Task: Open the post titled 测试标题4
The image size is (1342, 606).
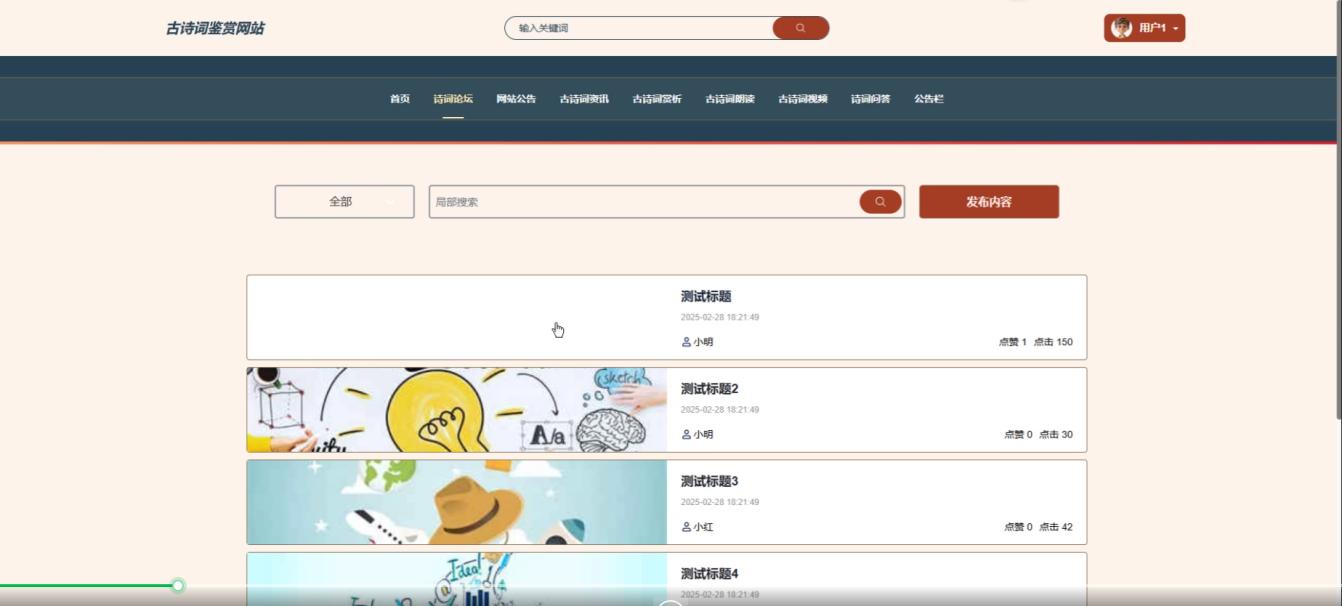Action: tap(710, 574)
